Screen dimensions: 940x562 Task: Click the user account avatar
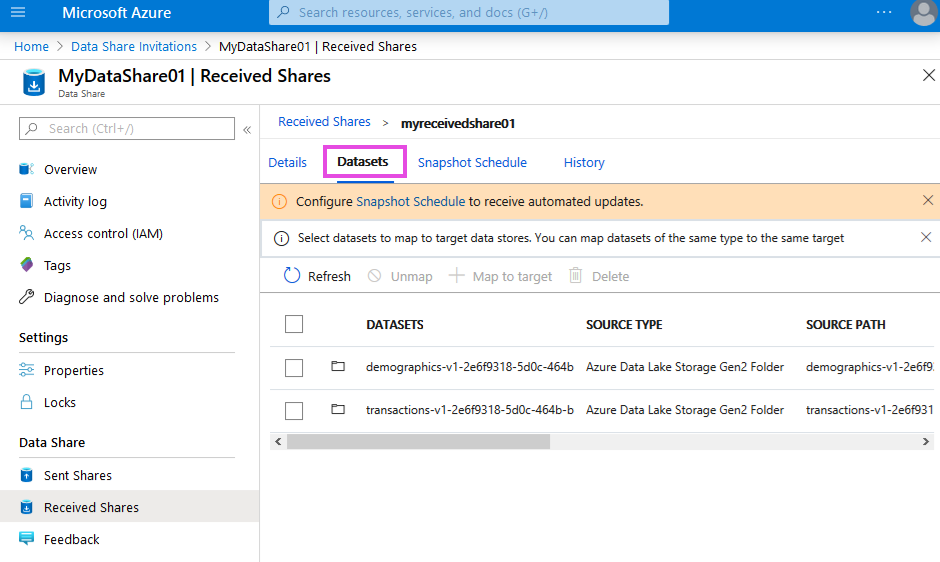tap(923, 13)
